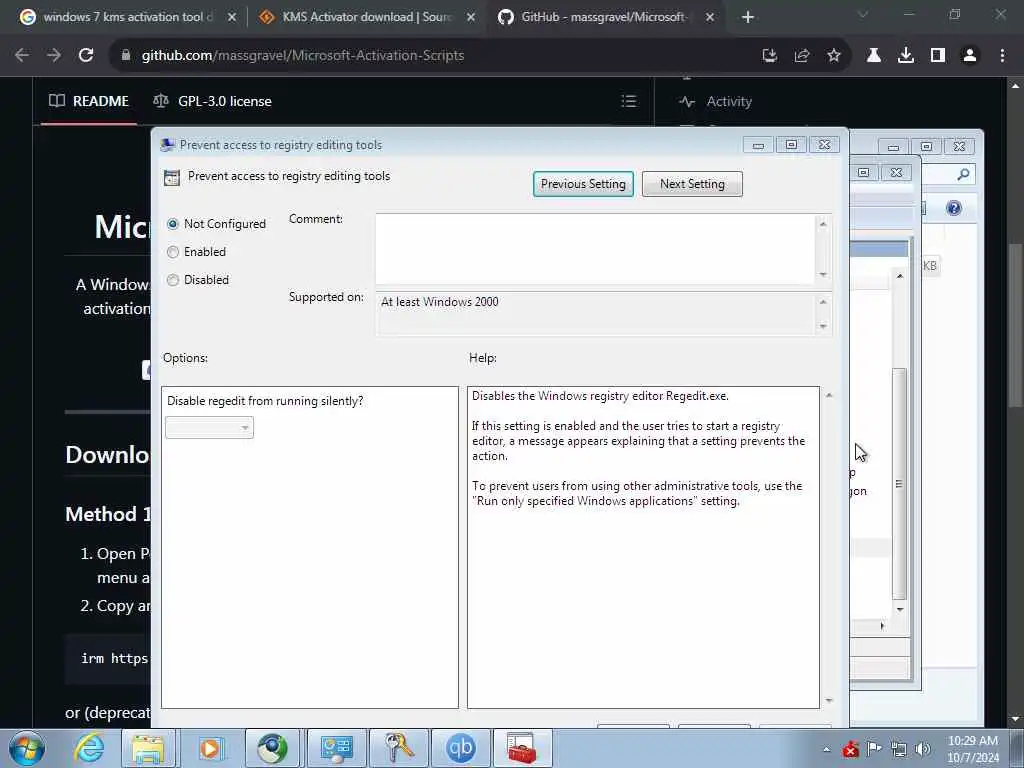Screen dimensions: 1024x768
Task: Open Chrome labs flask icon
Action: (874, 56)
